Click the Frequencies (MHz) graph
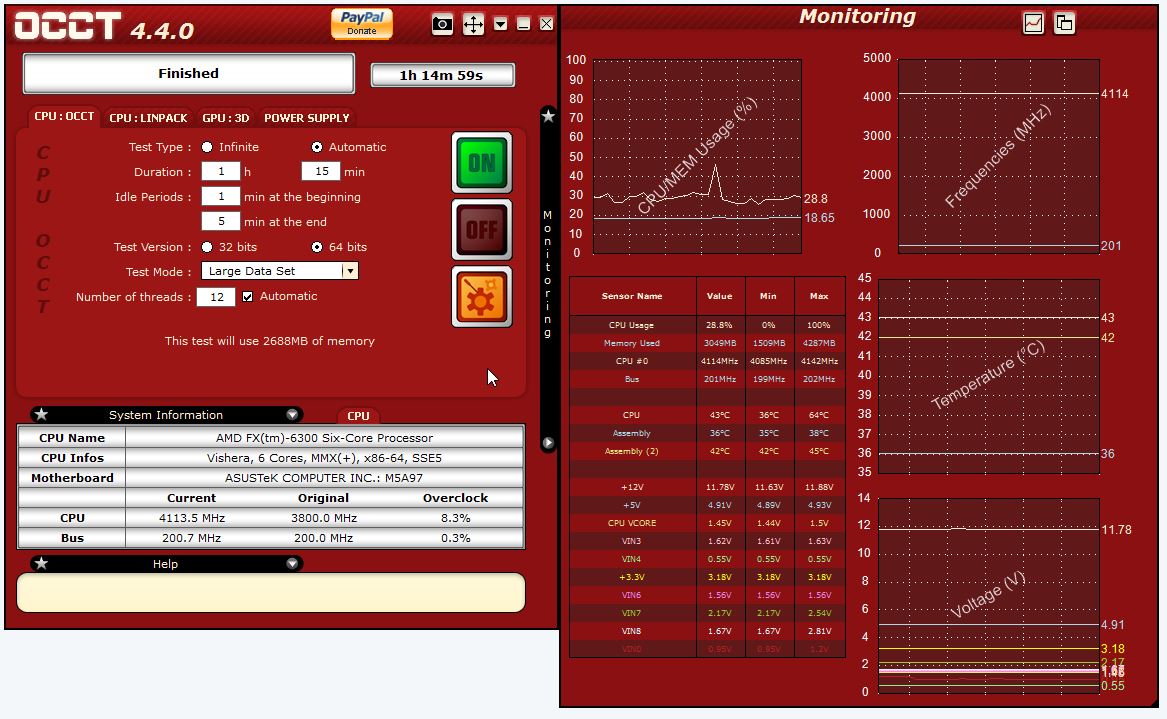1167x719 pixels. [x=999, y=156]
